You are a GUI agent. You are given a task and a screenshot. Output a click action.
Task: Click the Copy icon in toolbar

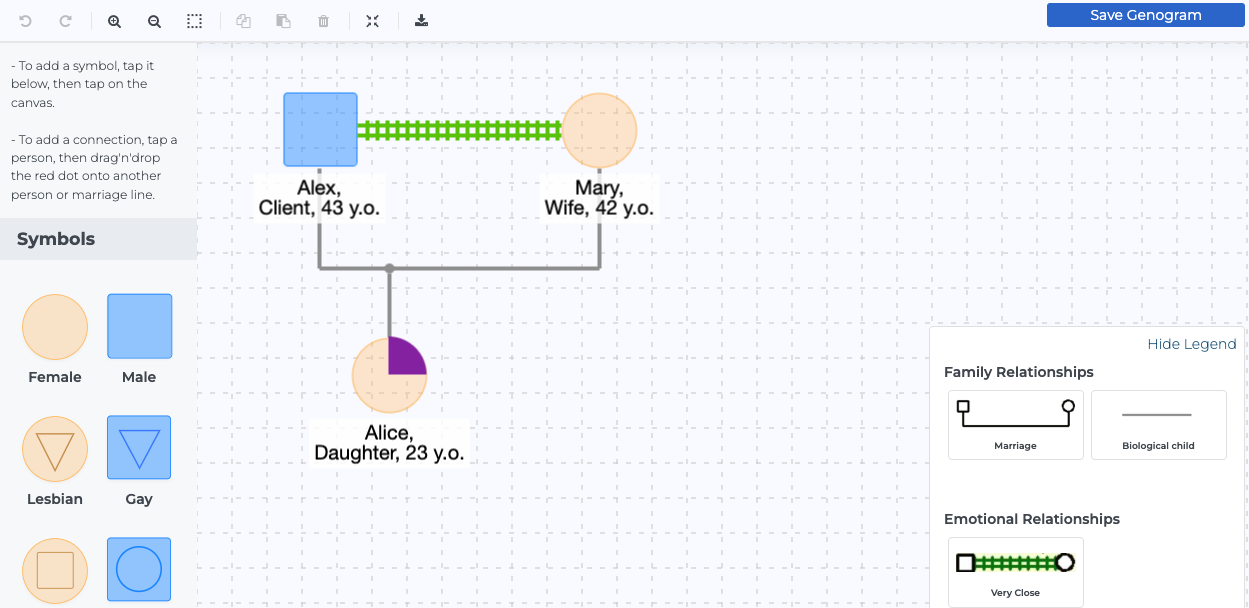click(x=243, y=21)
